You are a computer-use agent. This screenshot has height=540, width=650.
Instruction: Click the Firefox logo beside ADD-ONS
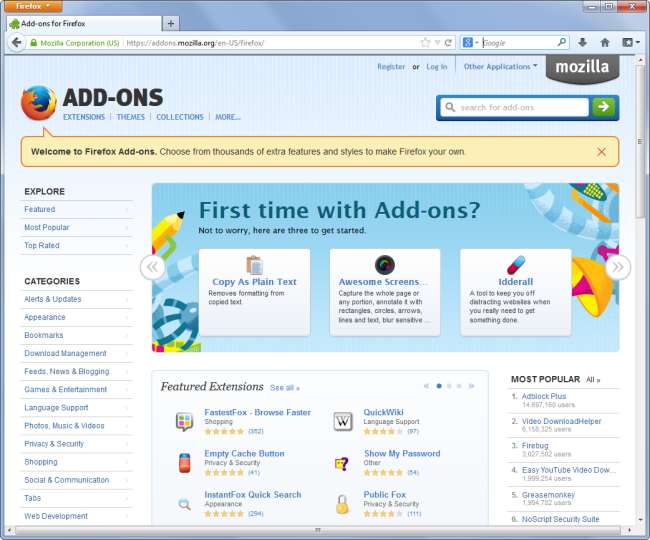39,103
